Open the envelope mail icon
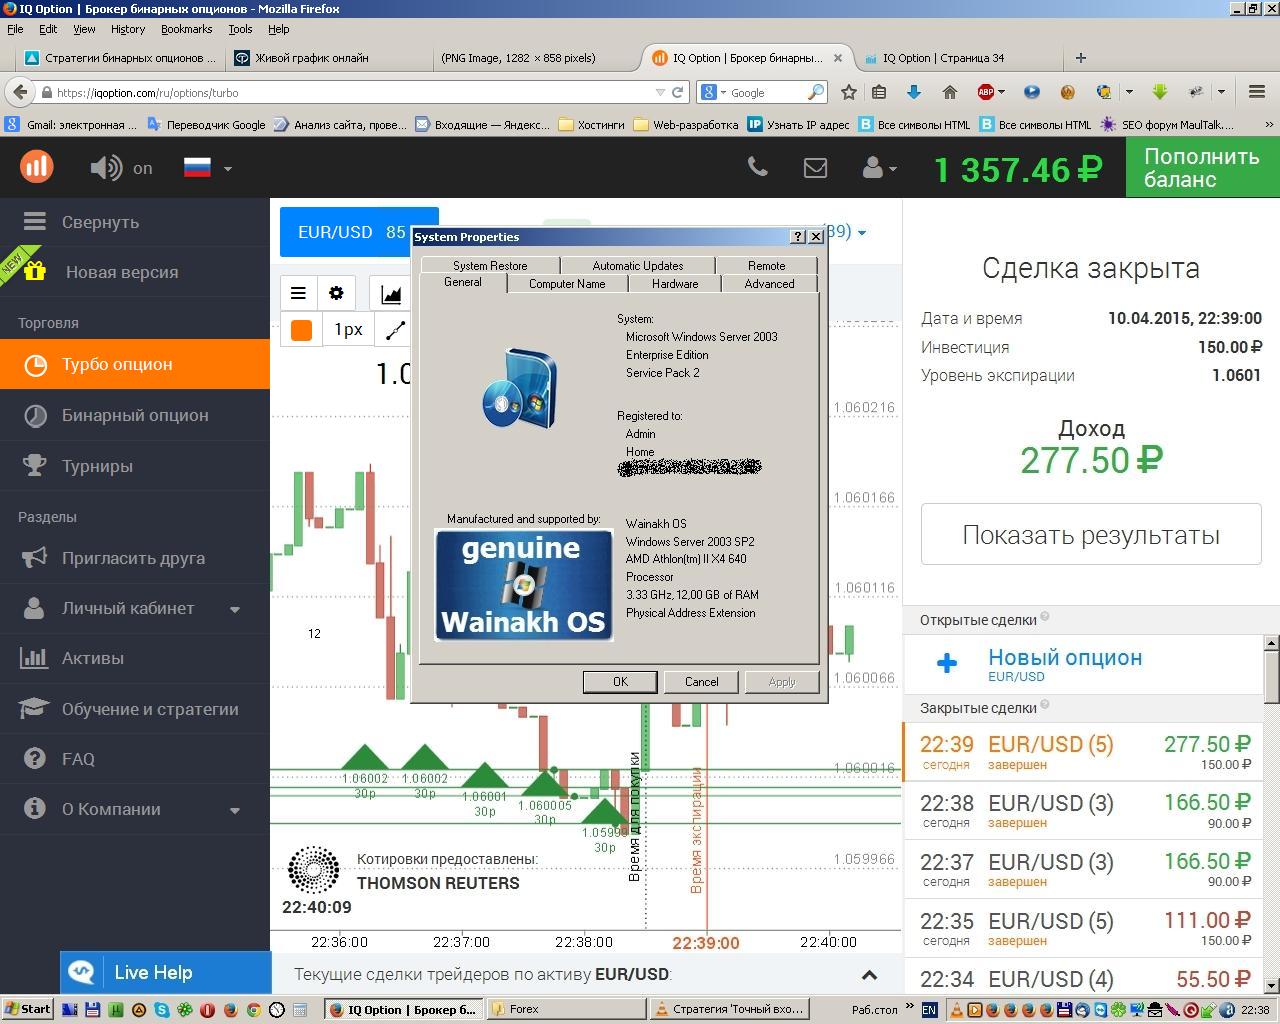This screenshot has width=1280, height=1024. tap(815, 168)
